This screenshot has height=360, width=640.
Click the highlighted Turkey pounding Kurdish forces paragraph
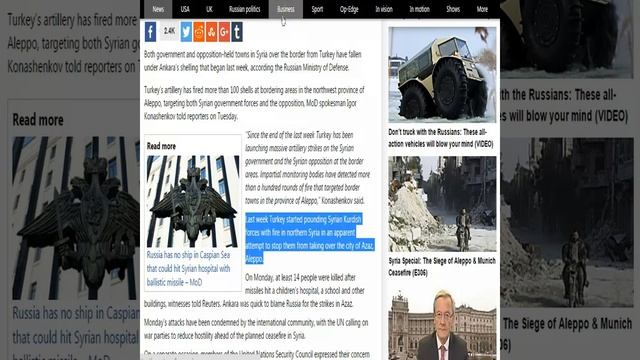click(309, 239)
